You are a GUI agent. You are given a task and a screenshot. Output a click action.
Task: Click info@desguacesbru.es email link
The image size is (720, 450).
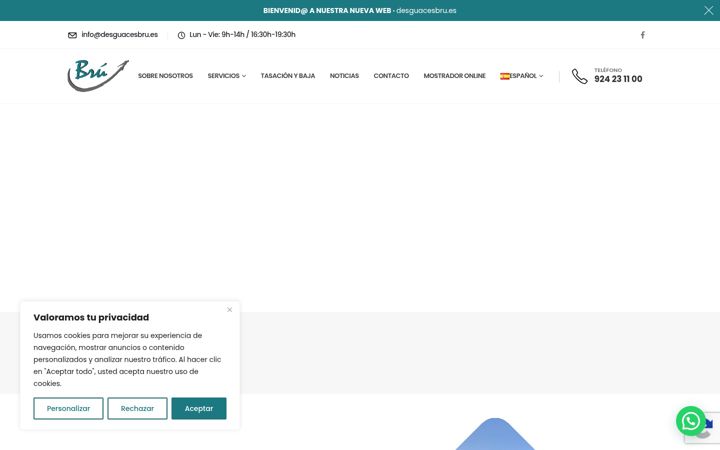point(119,34)
